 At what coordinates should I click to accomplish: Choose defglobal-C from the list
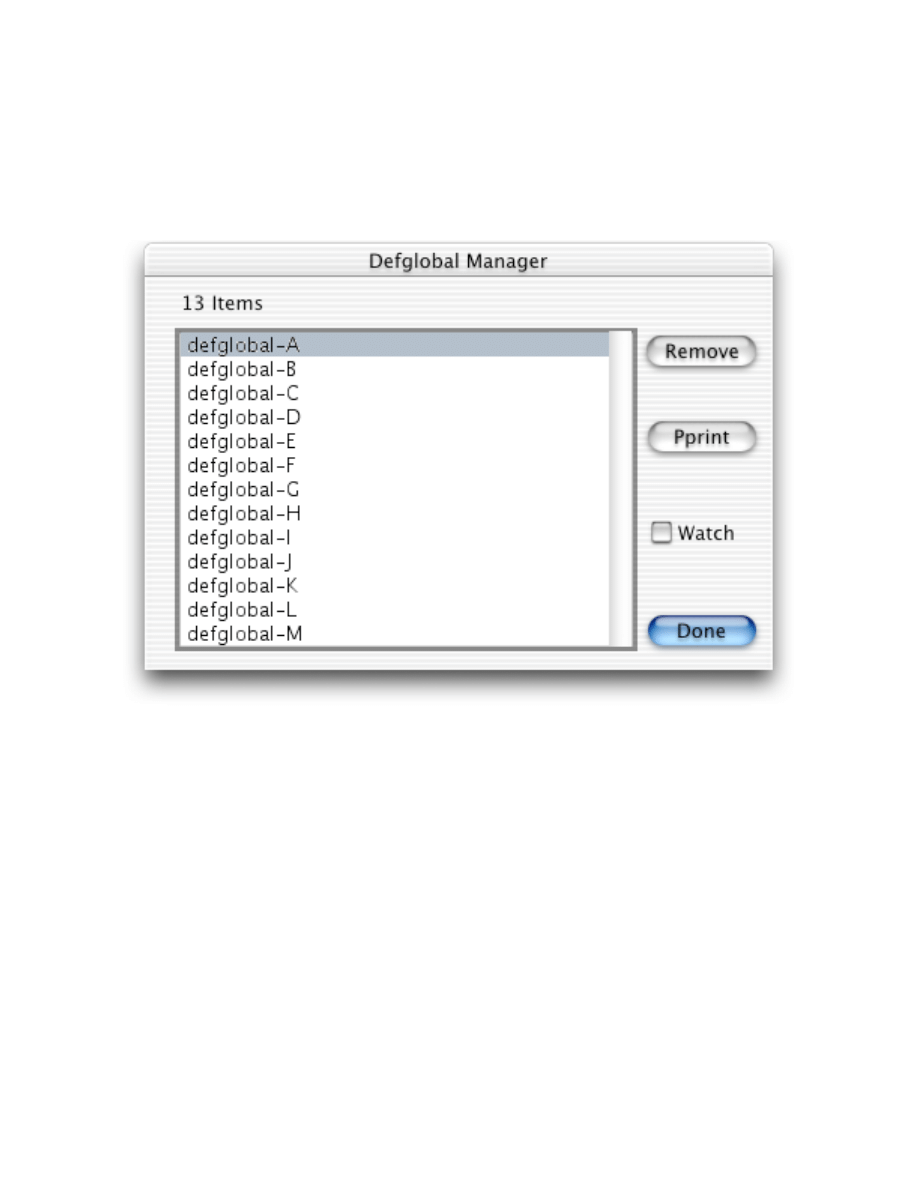tap(395, 393)
